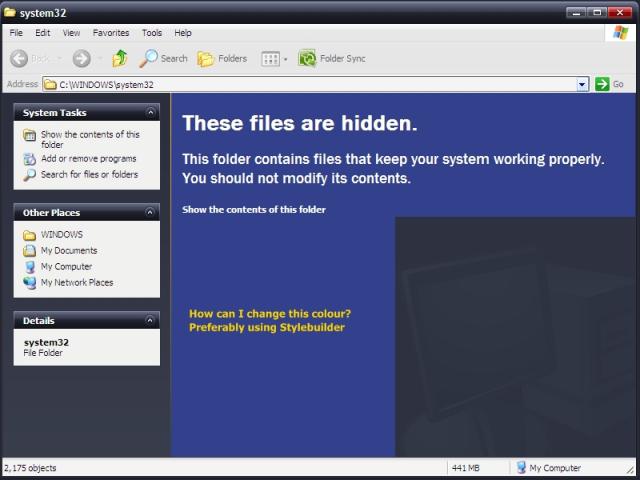Launch the Folder Sync tool

tap(332, 59)
